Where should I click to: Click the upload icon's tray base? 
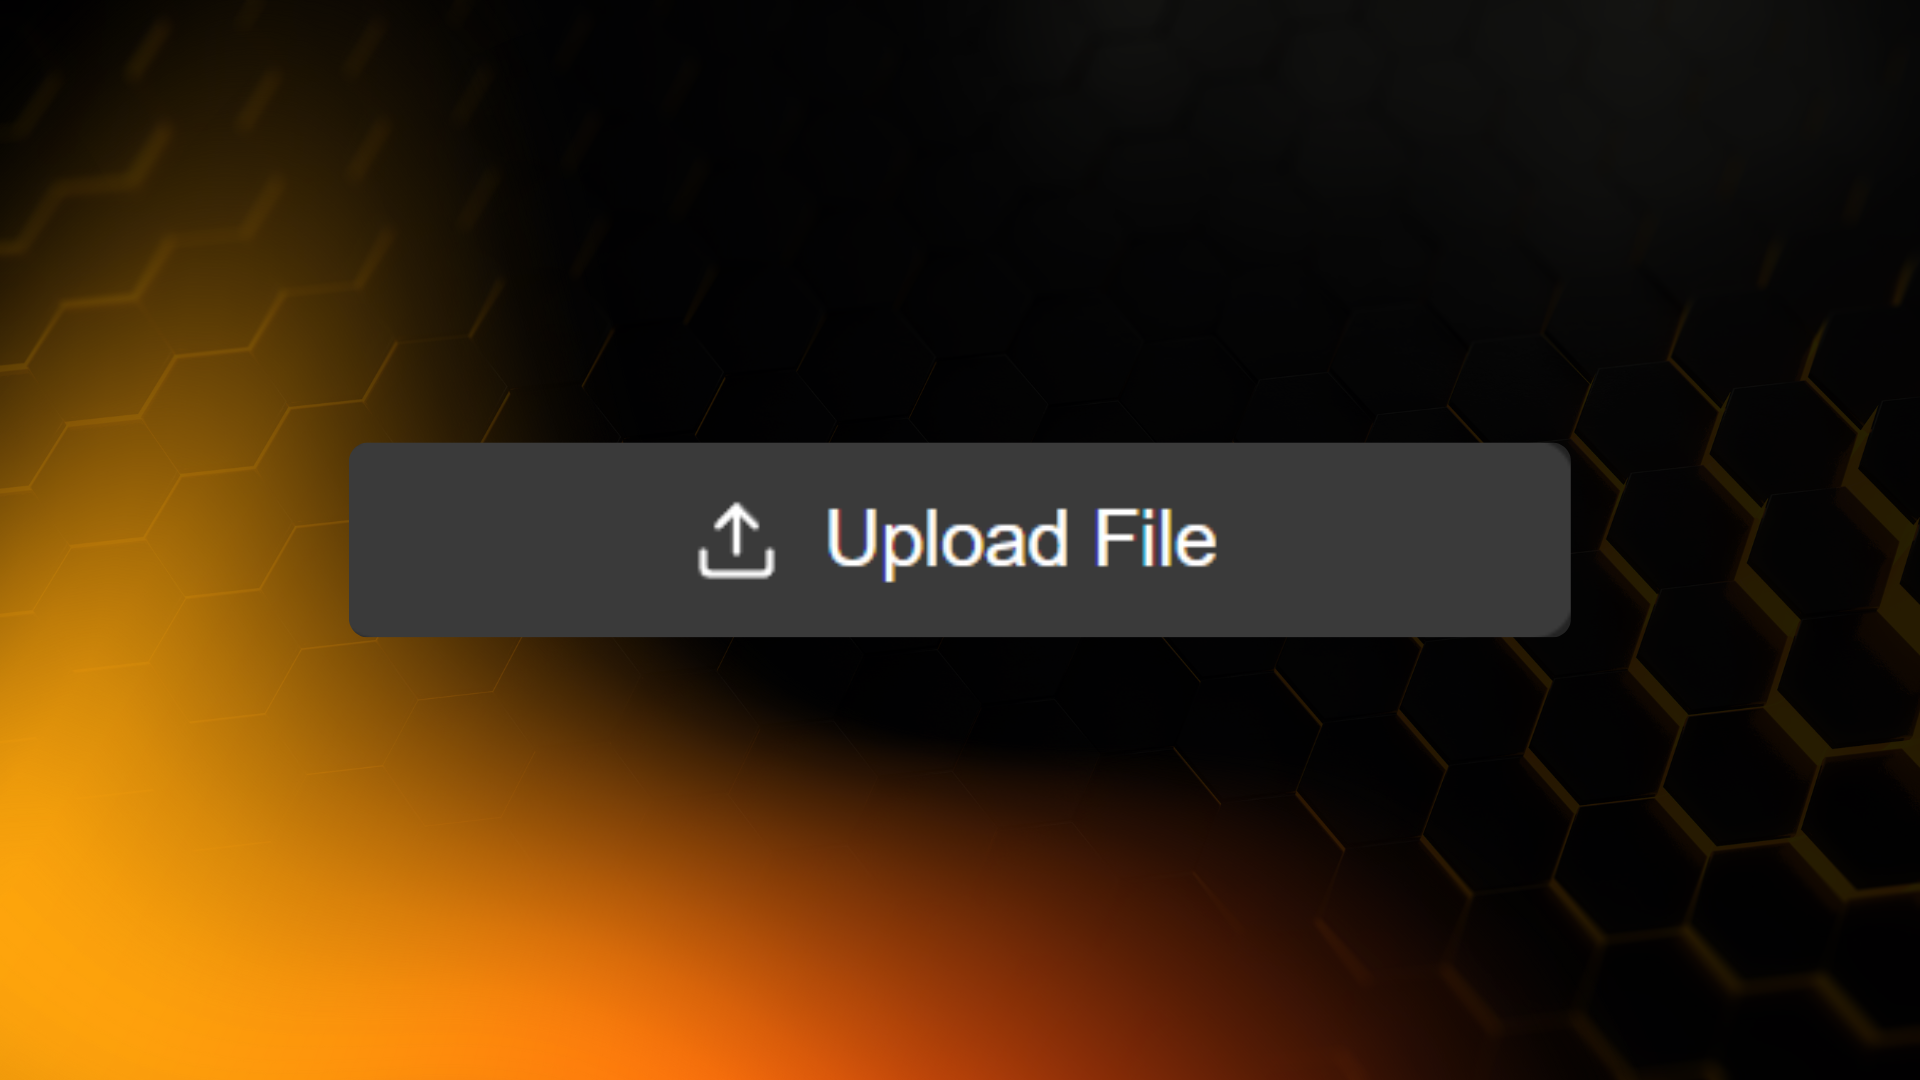point(736,572)
